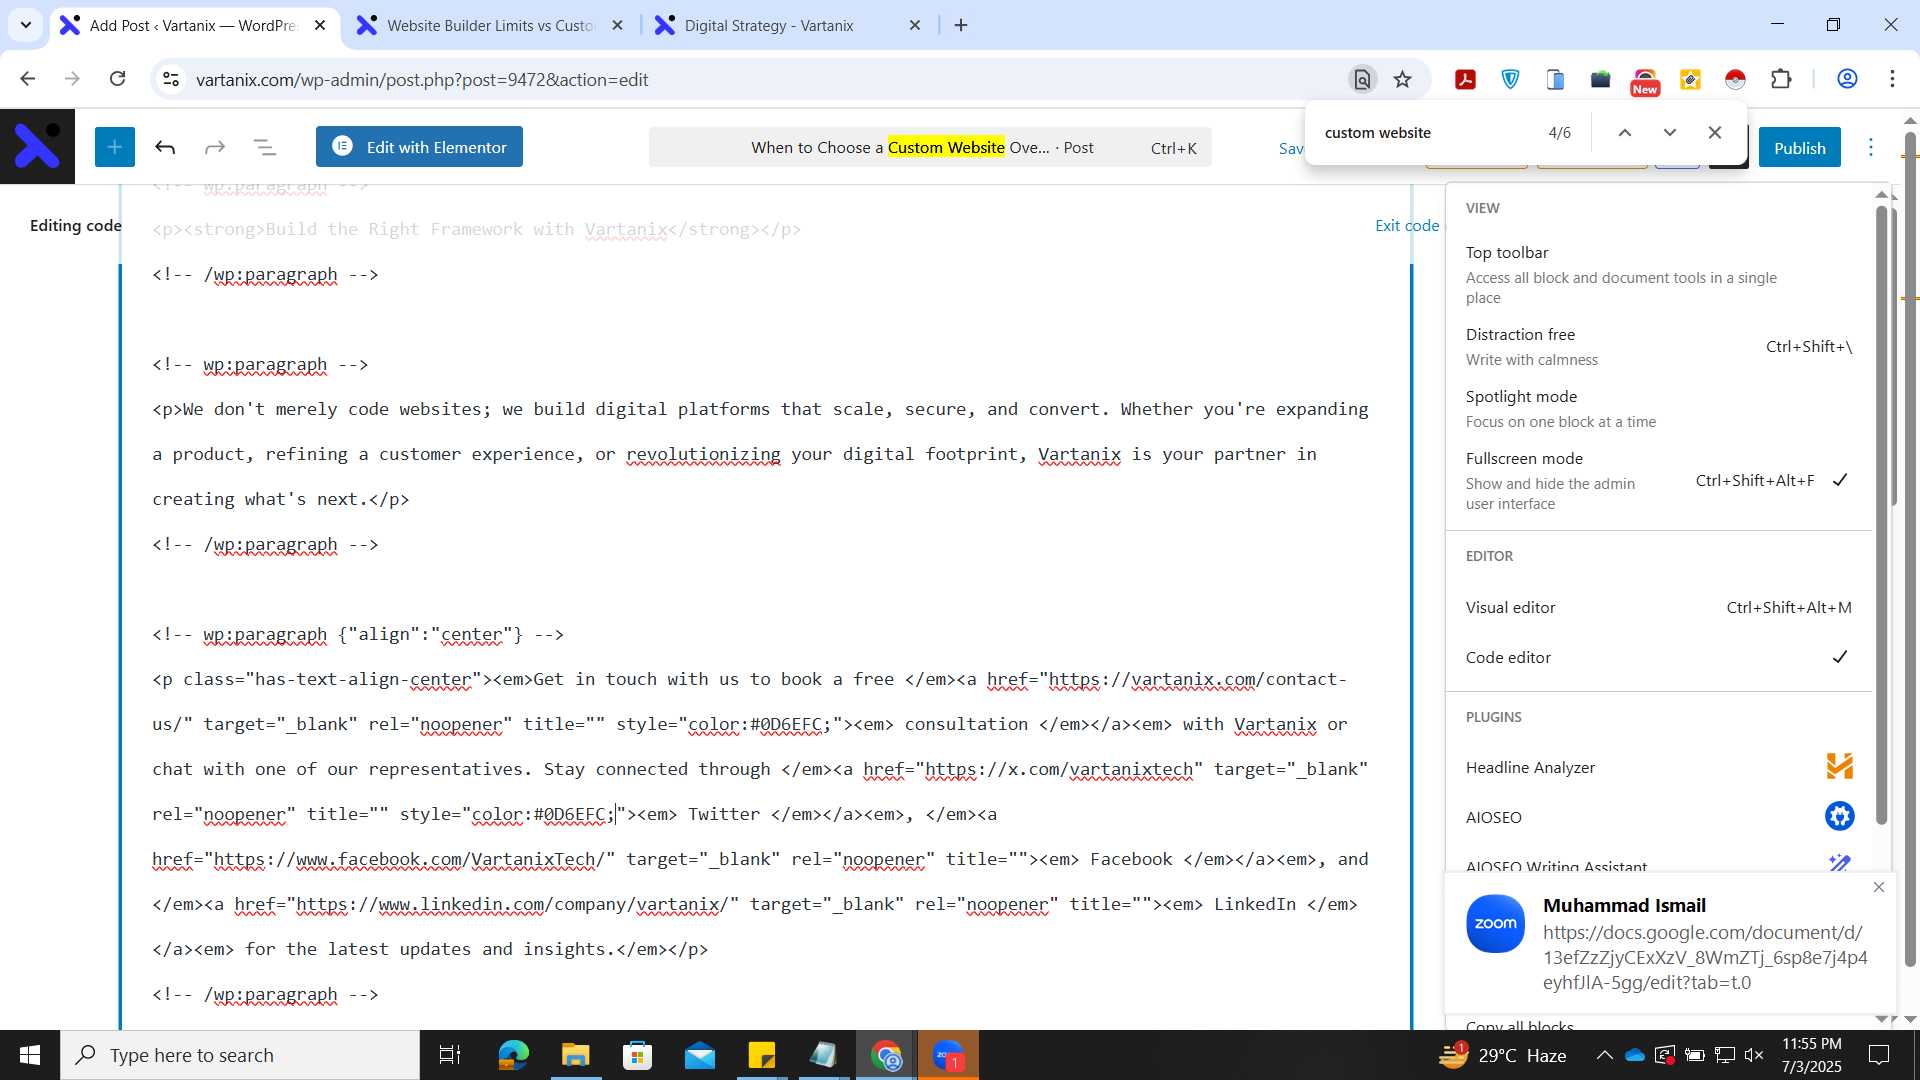Open the Document Overview list icon
1920x1080 pixels.
point(265,148)
